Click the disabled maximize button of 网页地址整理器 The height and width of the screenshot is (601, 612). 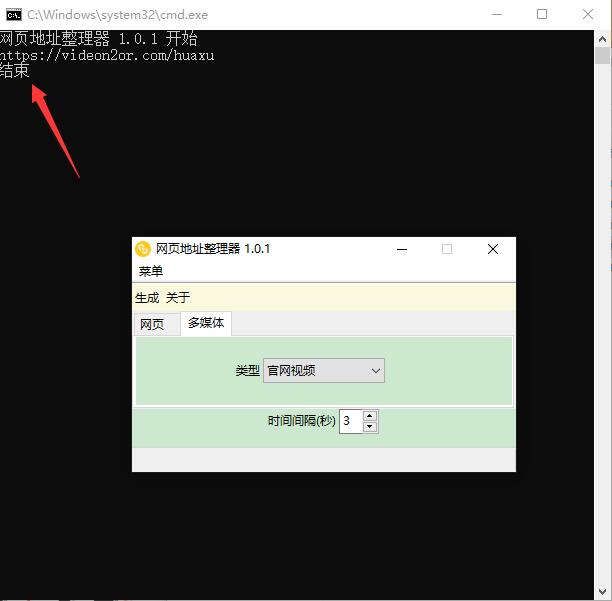pos(447,249)
